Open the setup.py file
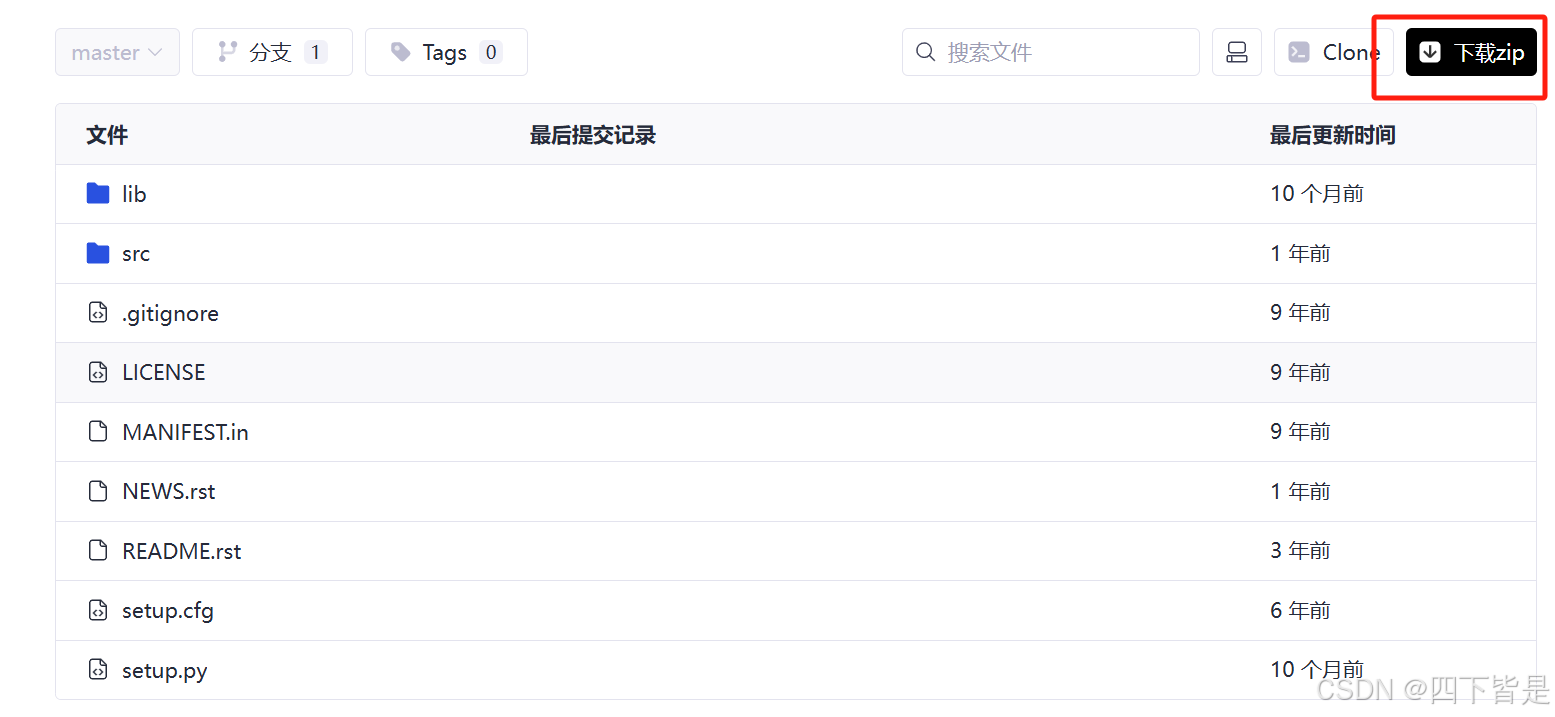This screenshot has width=1555, height=717. [x=164, y=669]
